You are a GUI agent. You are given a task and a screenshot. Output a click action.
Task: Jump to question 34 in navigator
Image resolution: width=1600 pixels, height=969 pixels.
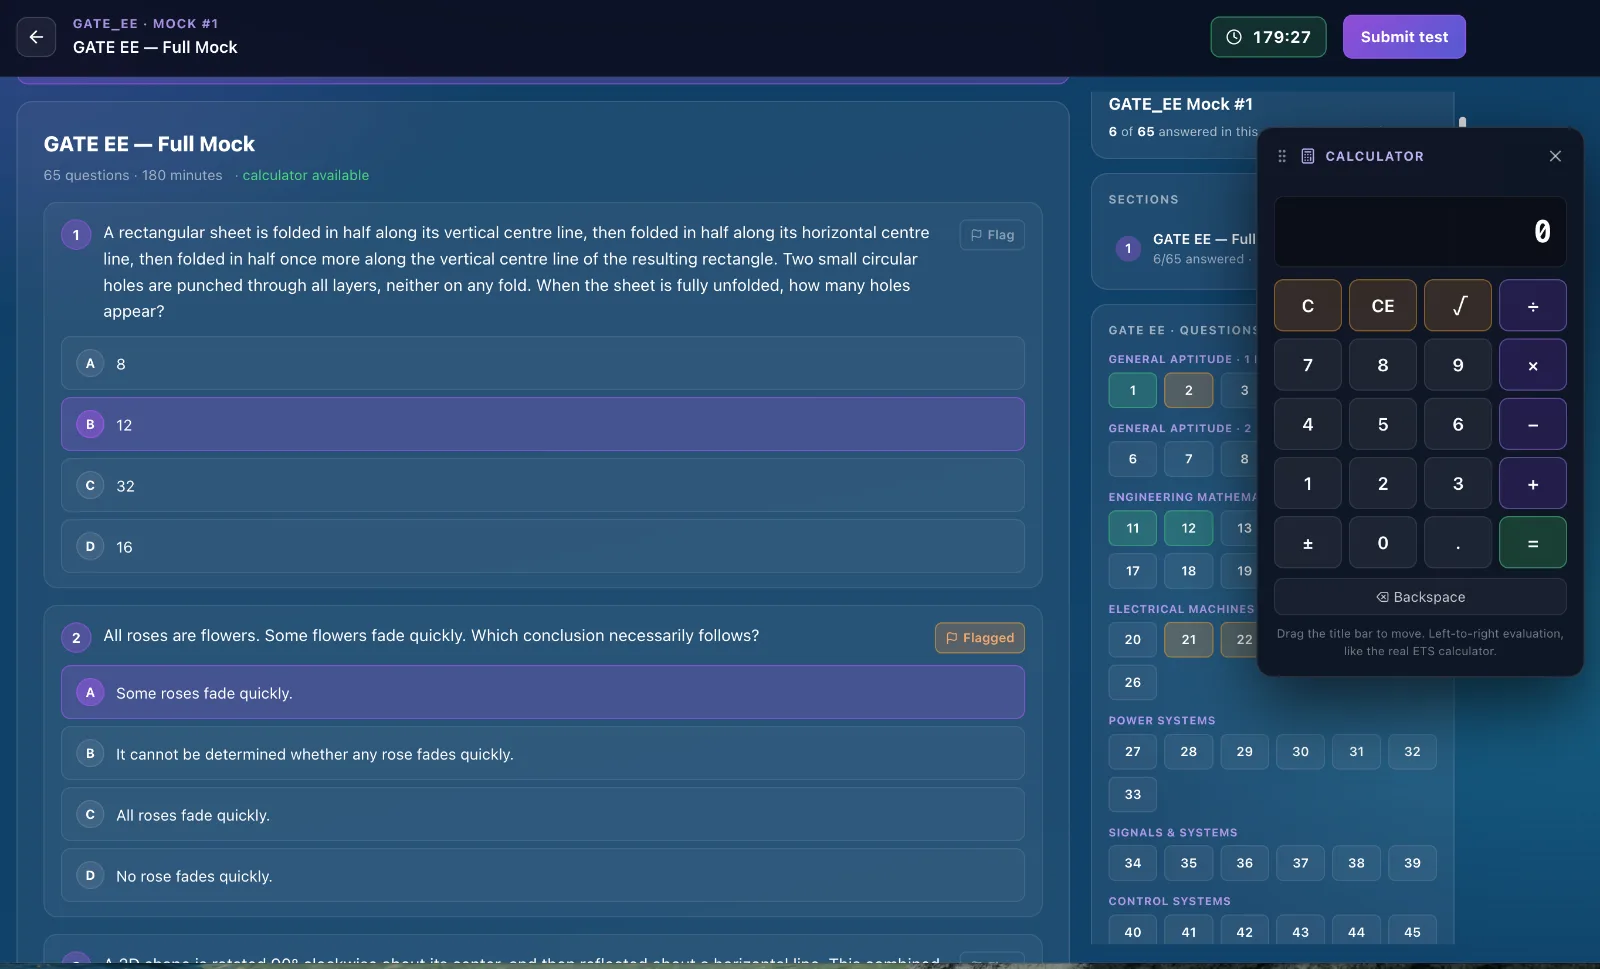(x=1133, y=863)
